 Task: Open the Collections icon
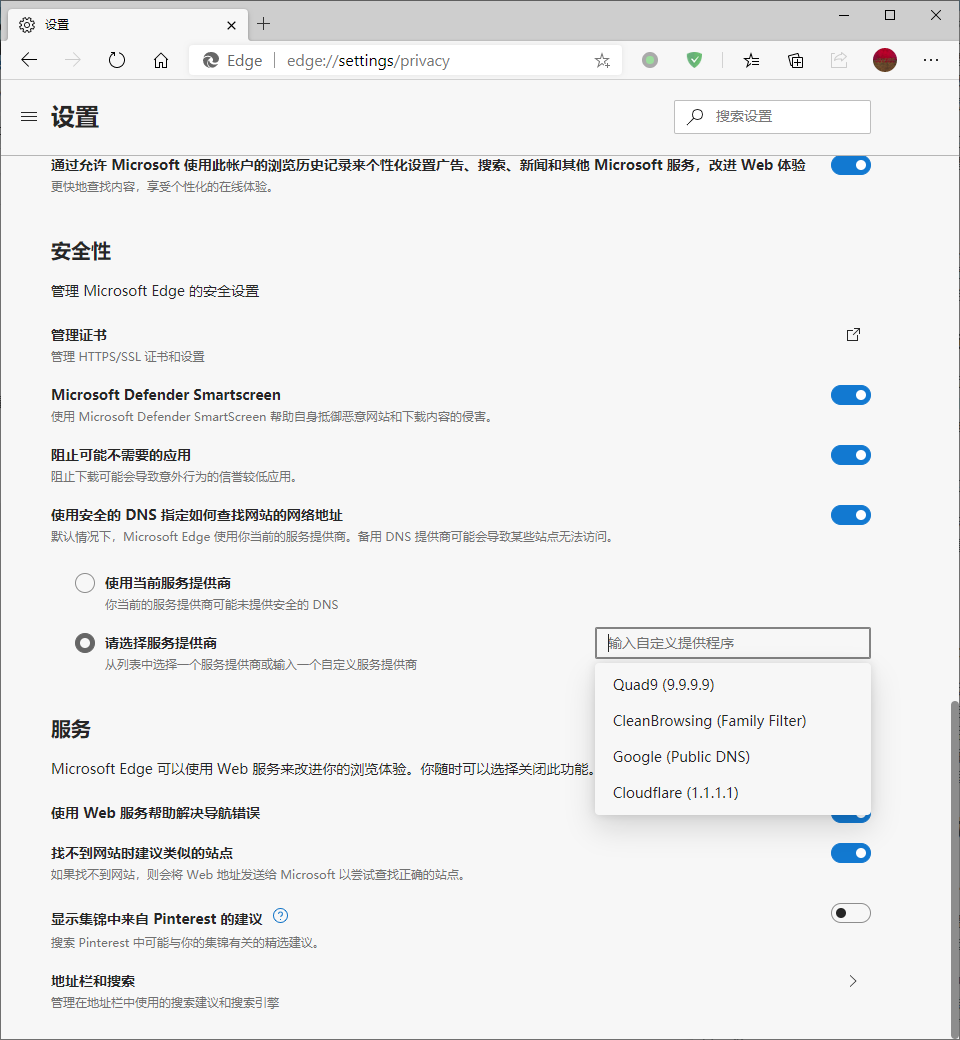795,60
